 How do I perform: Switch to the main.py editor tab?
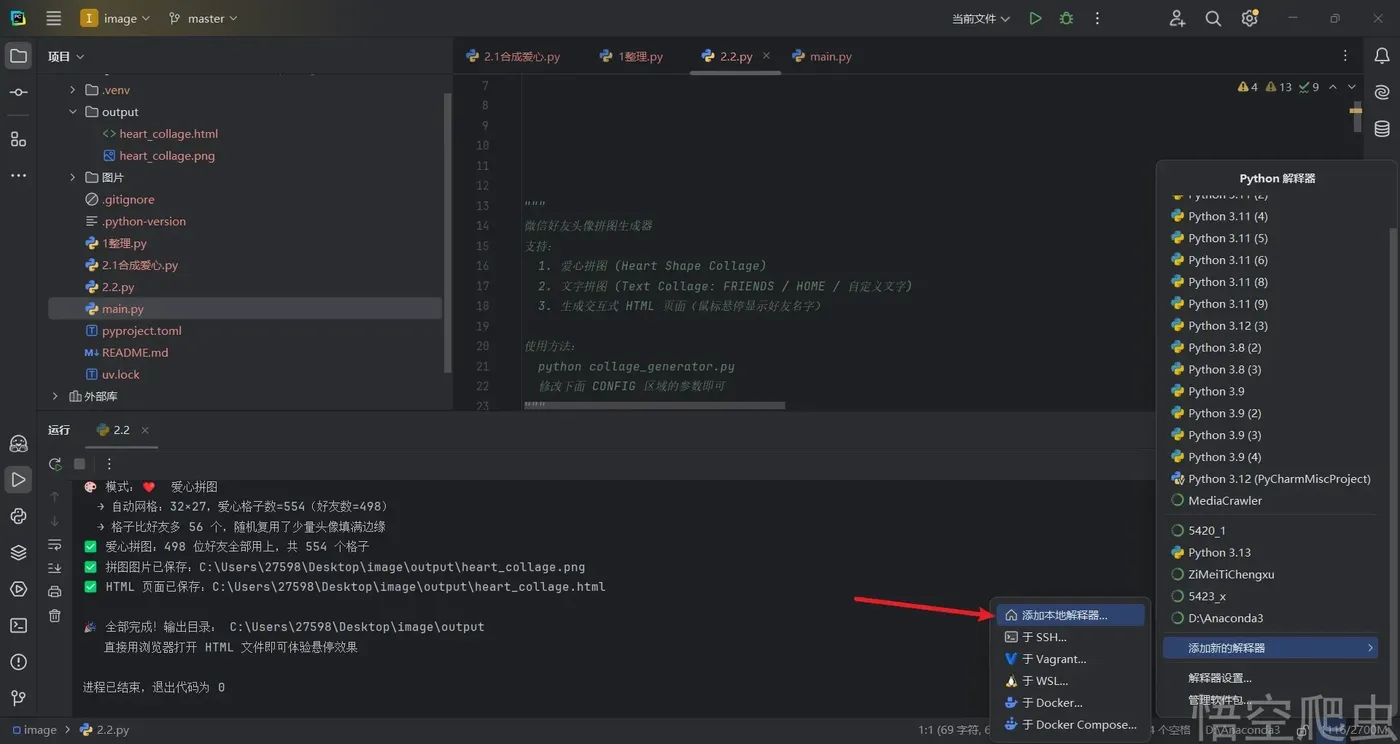tap(822, 57)
